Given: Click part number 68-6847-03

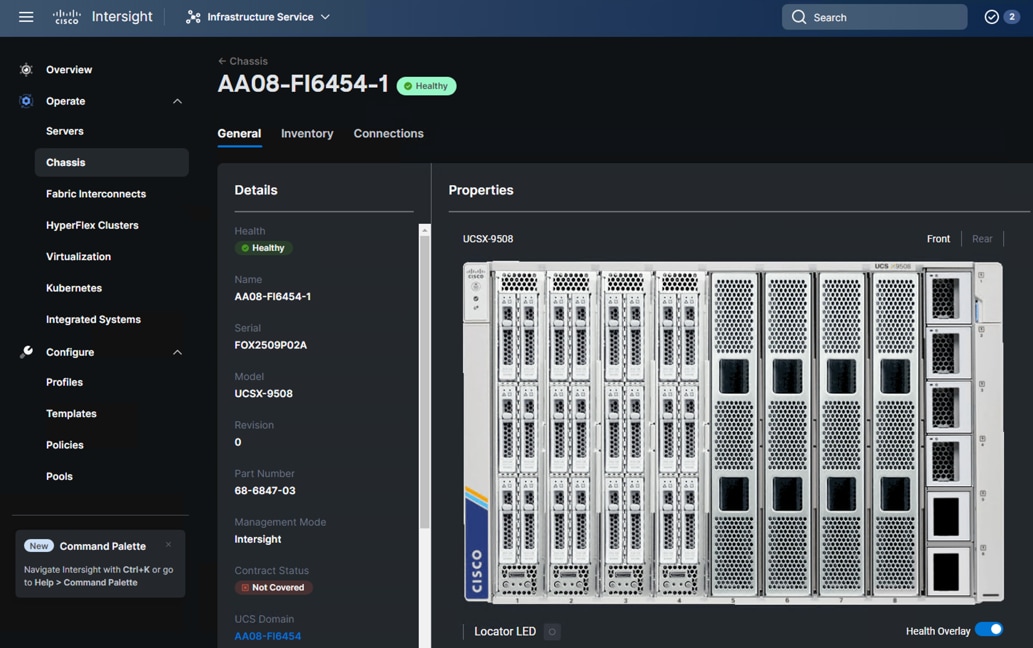Looking at the screenshot, I should coord(265,491).
